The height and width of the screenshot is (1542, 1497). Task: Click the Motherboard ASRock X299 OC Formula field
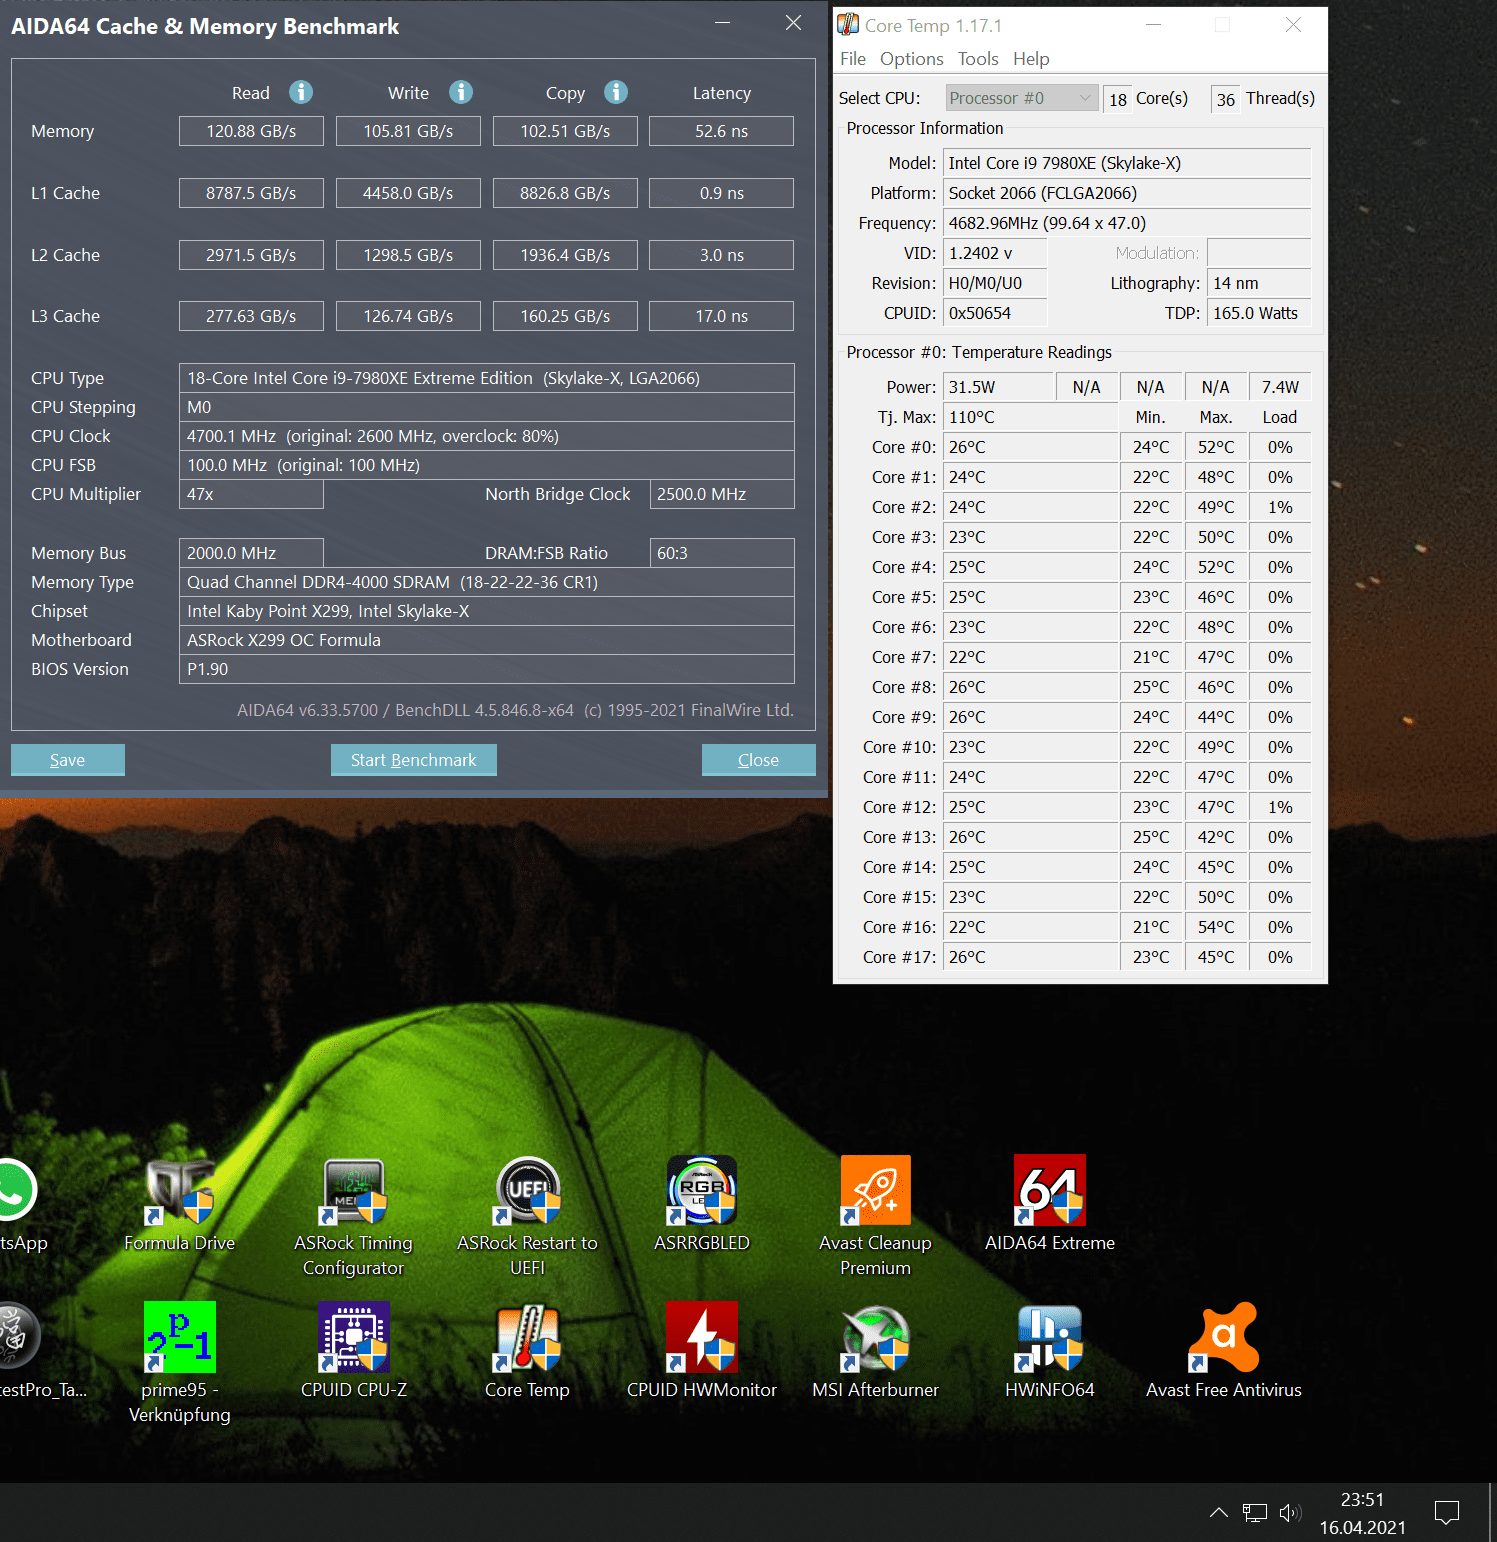pyautogui.click(x=487, y=640)
